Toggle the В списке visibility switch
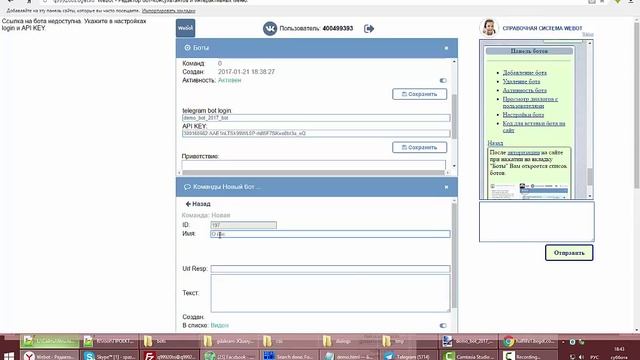The image size is (640, 360). point(443,326)
